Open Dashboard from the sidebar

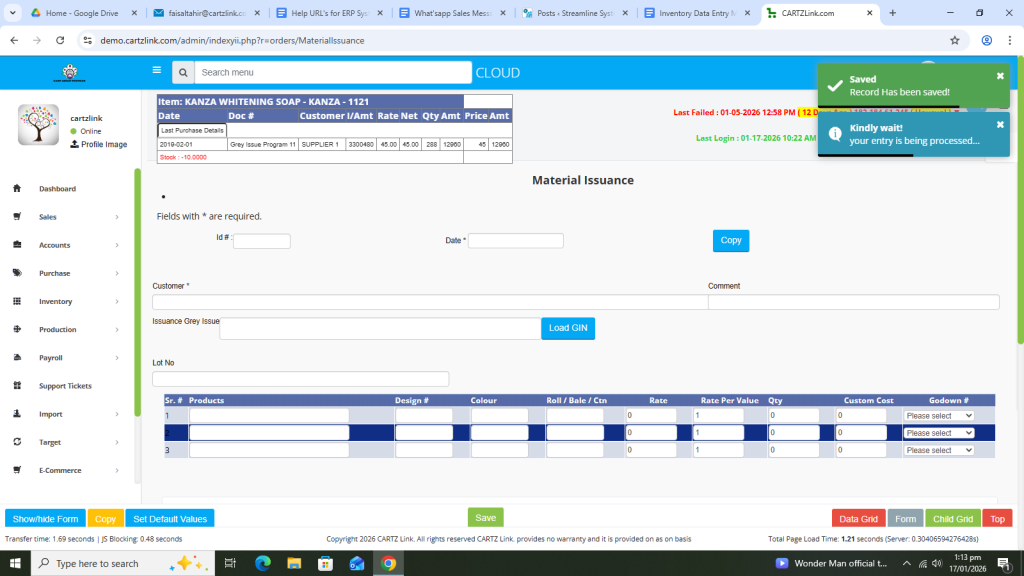tap(57, 189)
